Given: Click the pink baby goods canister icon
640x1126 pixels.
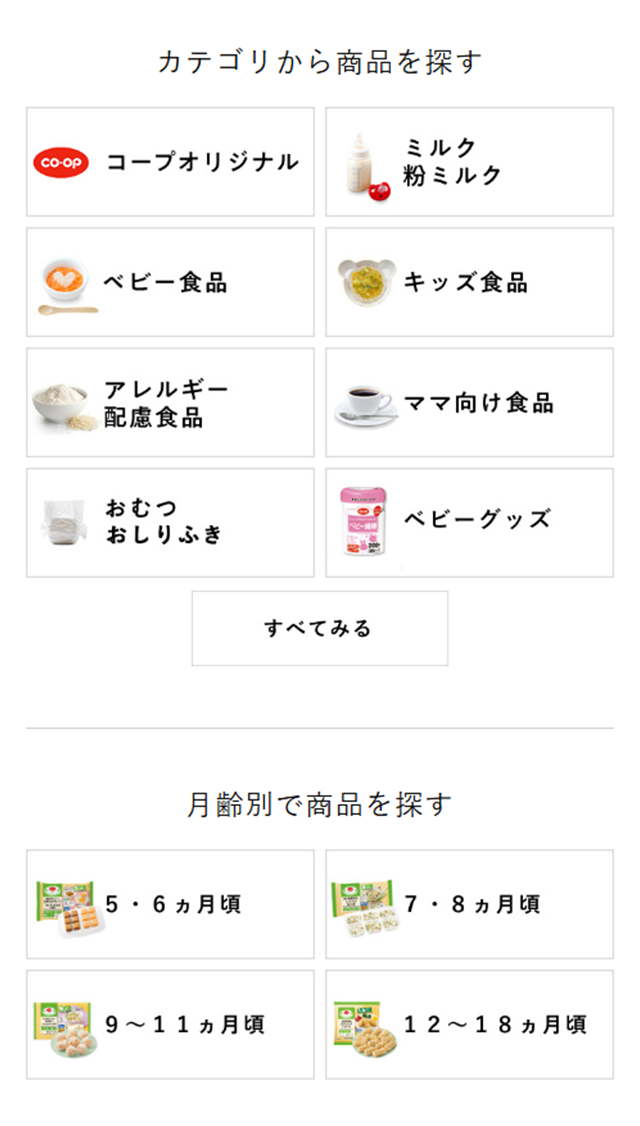Looking at the screenshot, I should pyautogui.click(x=364, y=523).
